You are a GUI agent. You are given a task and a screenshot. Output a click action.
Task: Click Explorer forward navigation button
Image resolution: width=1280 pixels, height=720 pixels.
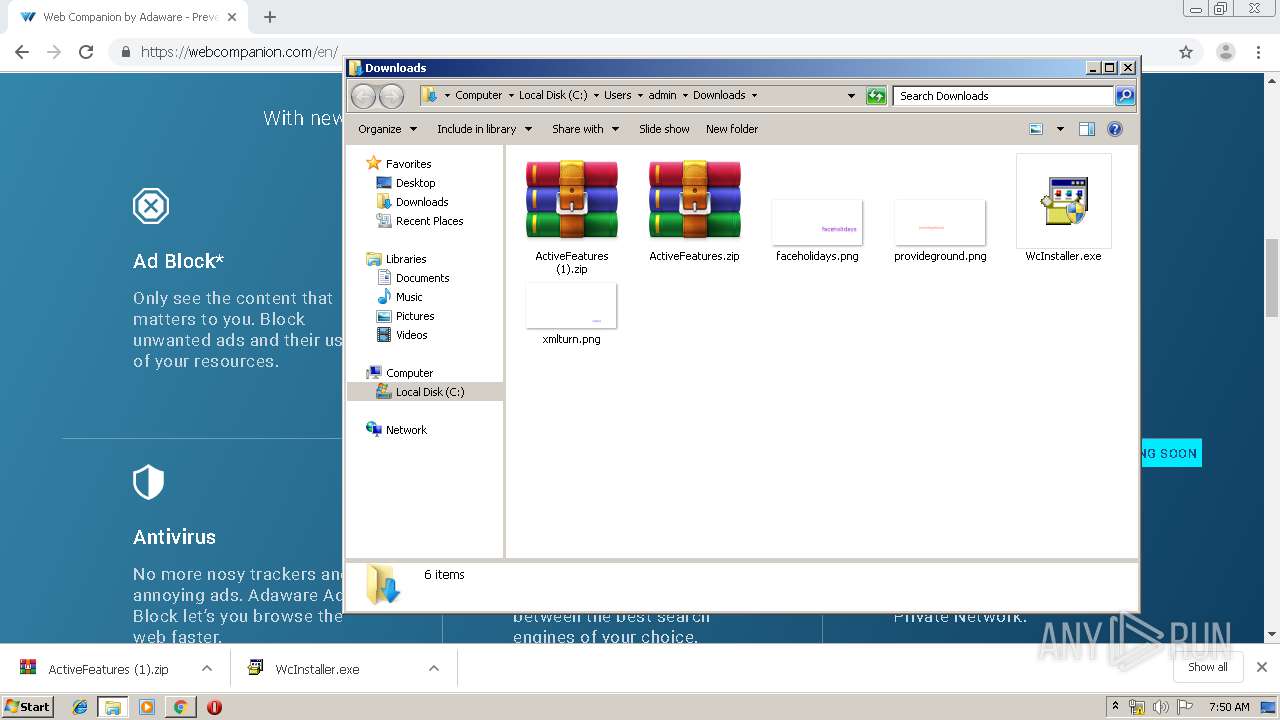pos(391,96)
